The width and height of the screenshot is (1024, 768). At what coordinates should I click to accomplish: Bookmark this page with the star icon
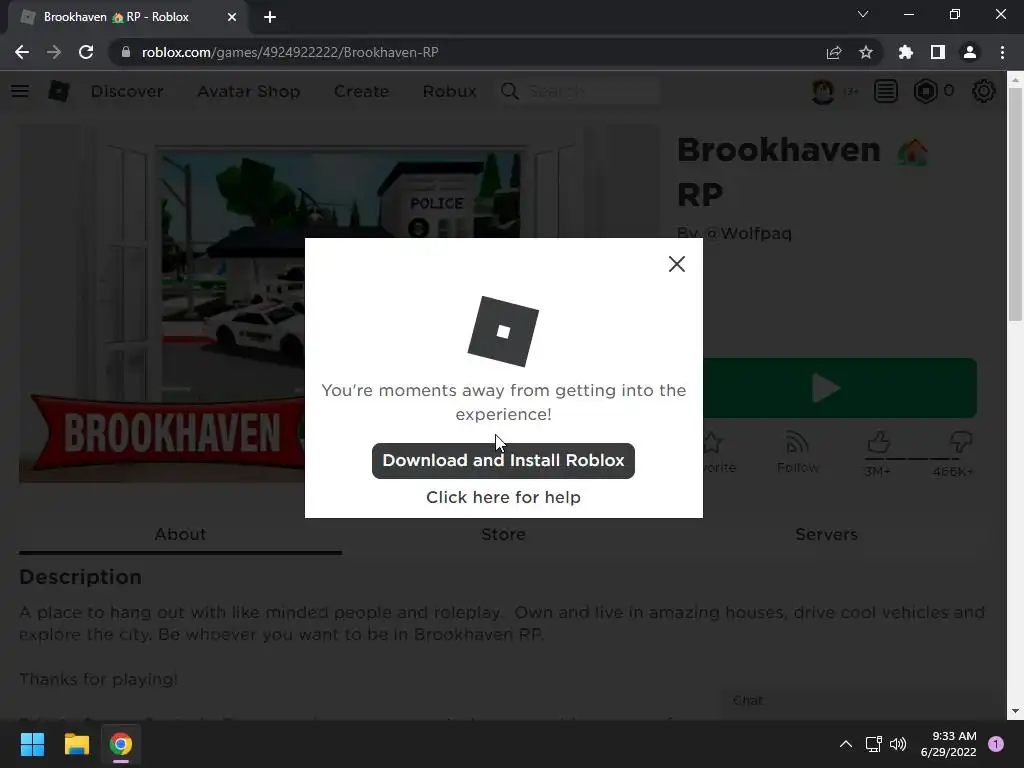point(866,52)
